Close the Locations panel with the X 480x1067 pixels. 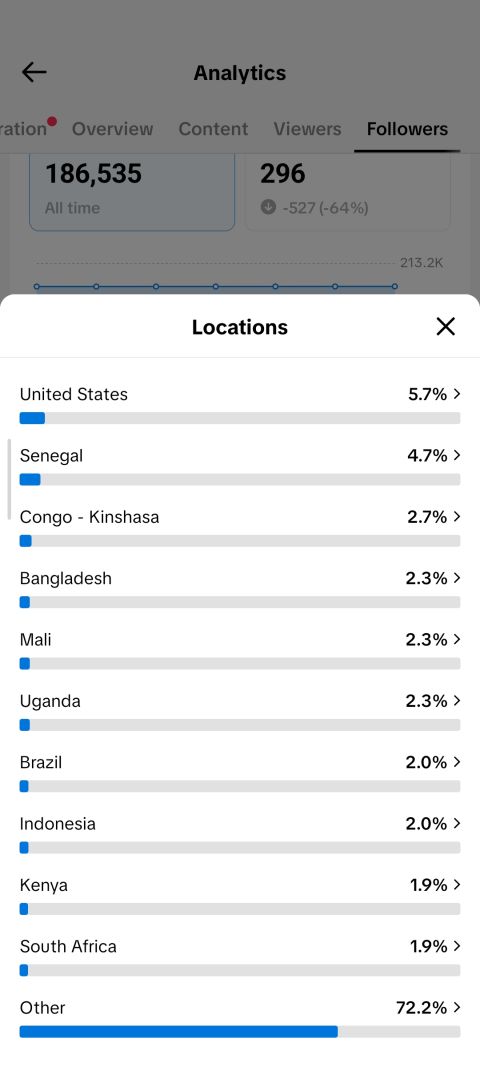445,327
